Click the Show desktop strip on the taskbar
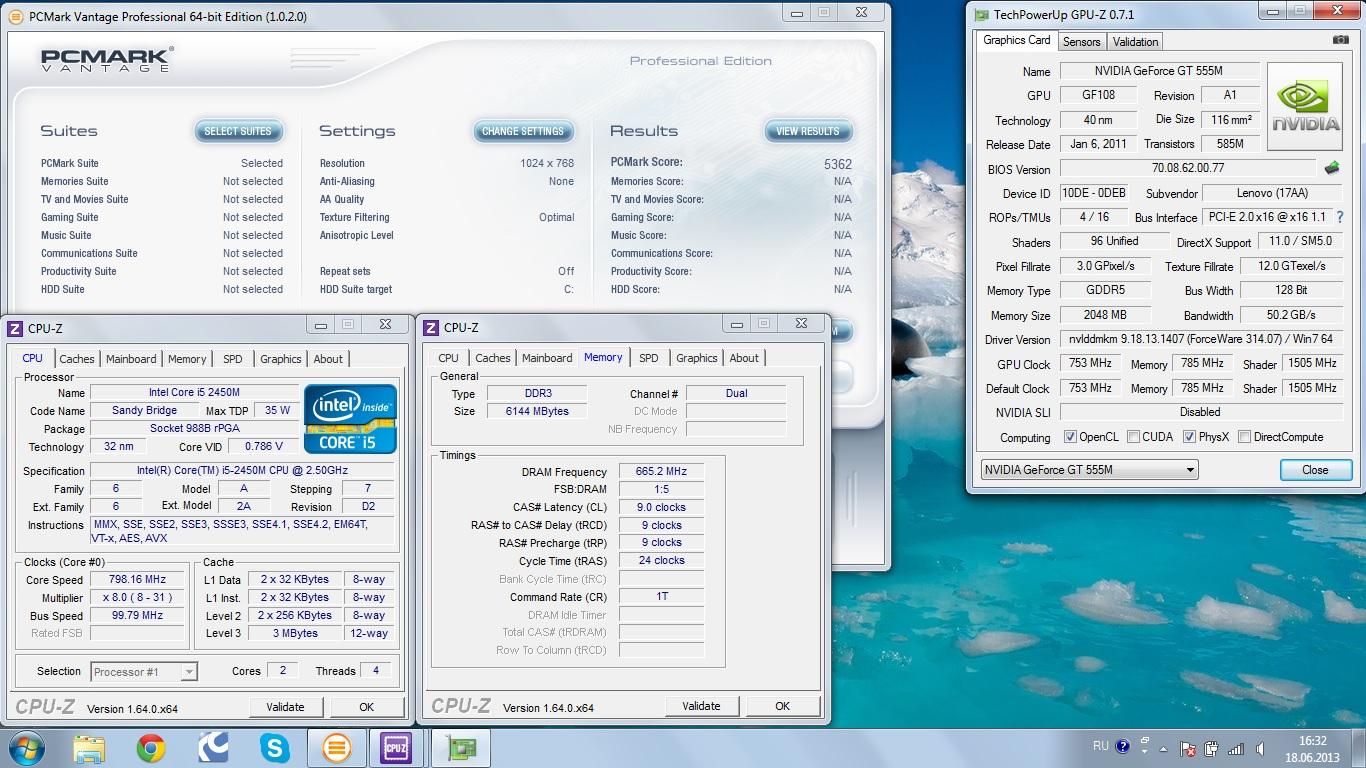 [1358, 749]
